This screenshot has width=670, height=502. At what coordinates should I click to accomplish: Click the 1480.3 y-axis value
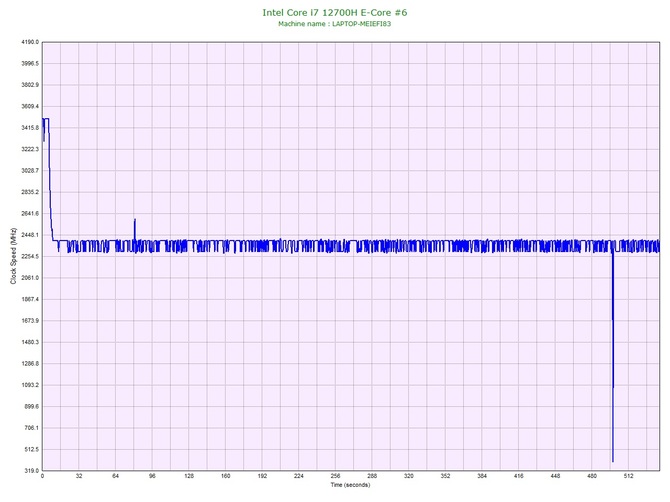tap(30, 342)
